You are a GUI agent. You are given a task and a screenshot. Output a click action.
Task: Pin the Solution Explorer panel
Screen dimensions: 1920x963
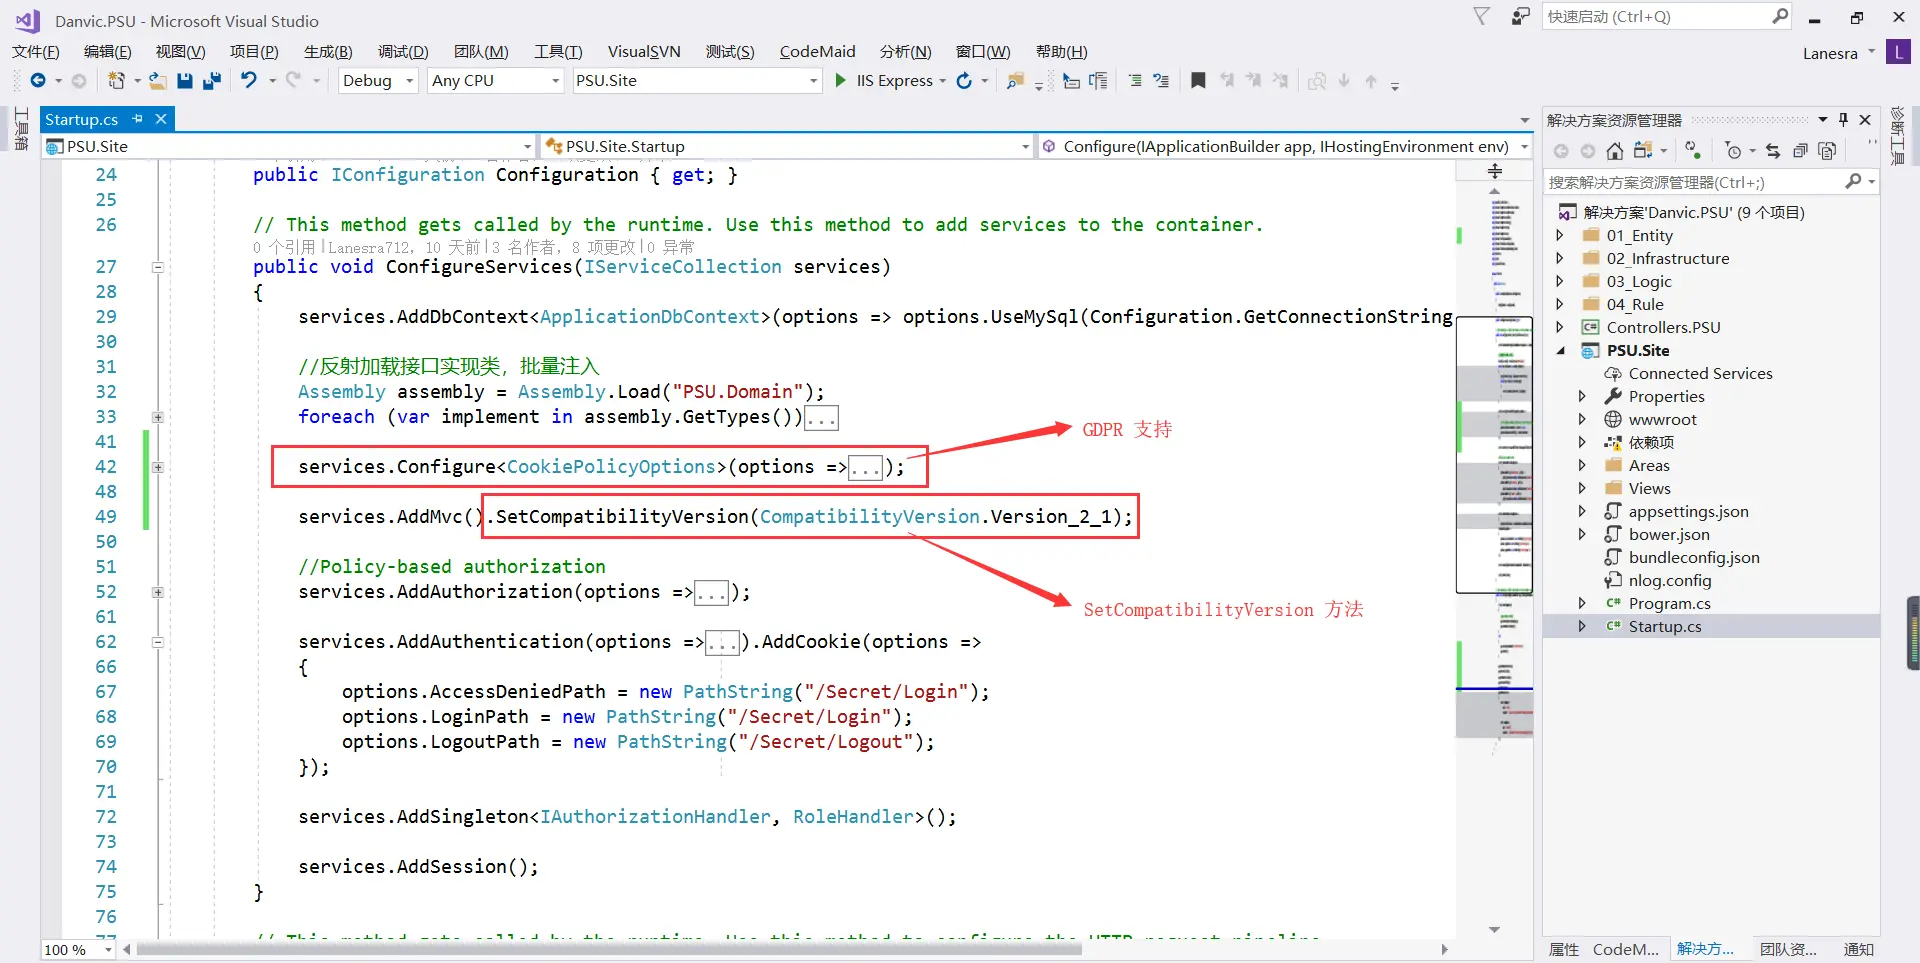(1845, 119)
